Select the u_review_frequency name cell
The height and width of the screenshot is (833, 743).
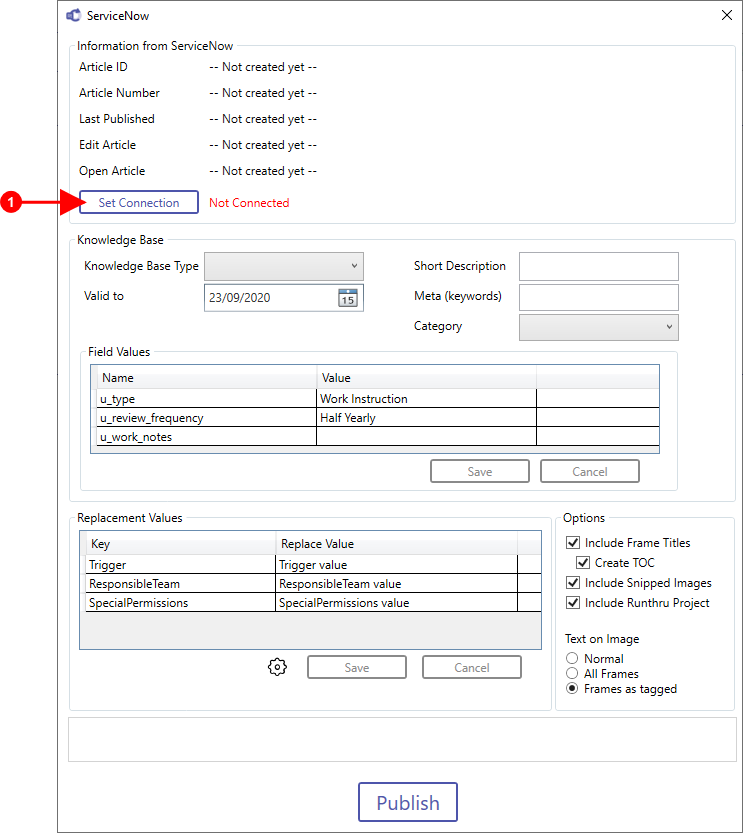(207, 418)
